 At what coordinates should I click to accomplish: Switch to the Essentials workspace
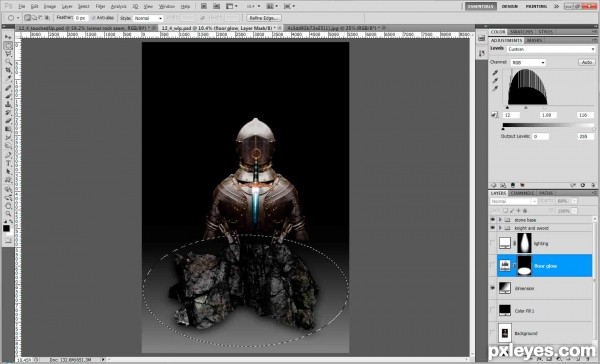tap(481, 6)
